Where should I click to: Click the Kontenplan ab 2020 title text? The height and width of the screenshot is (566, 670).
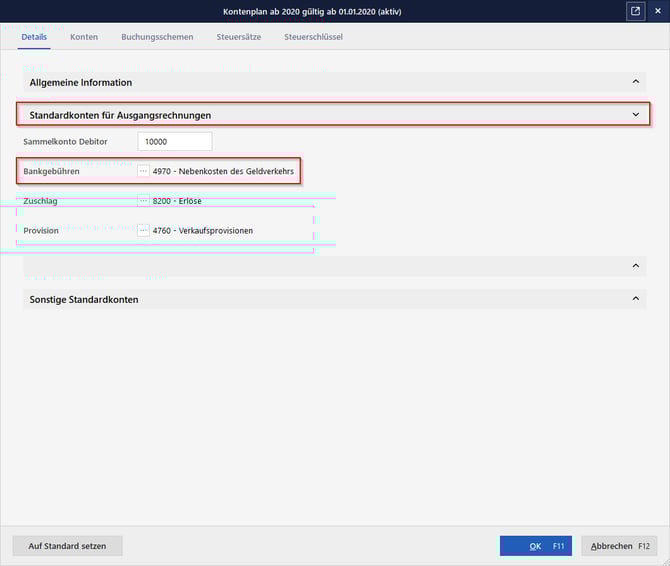312,12
